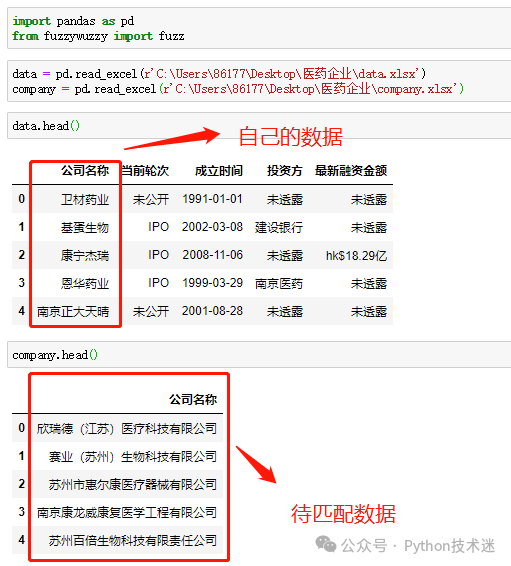The height and width of the screenshot is (566, 511).
Task: Click date 2008-11-06
Action: [213, 255]
